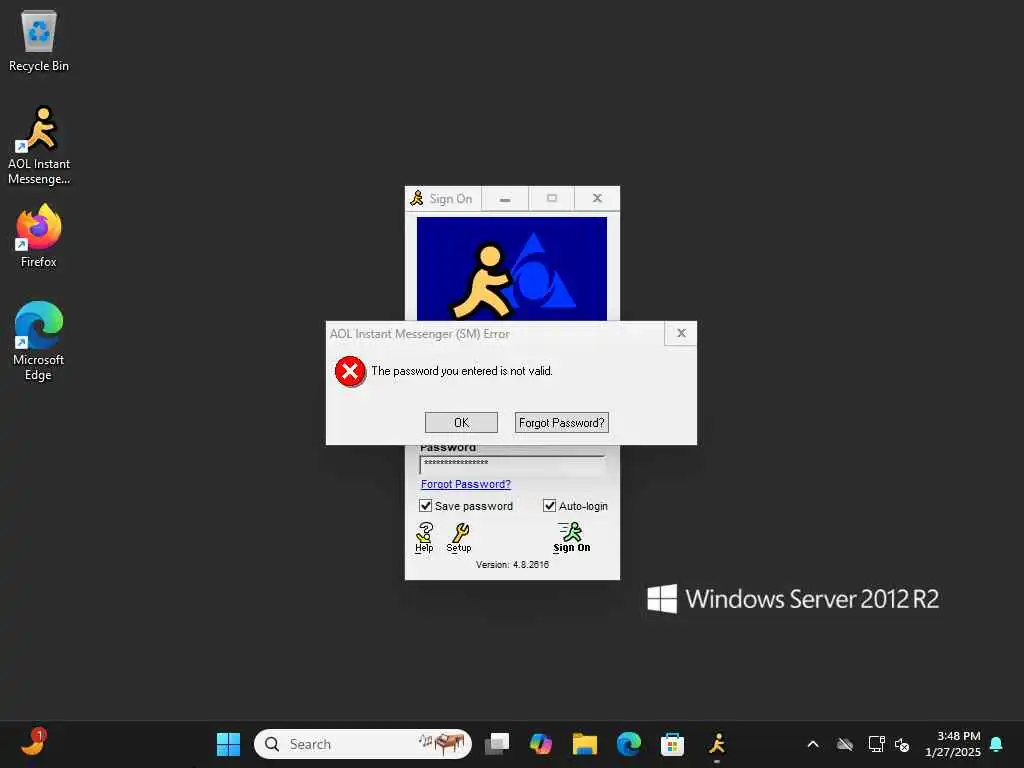Open the Windows Start menu

229,744
